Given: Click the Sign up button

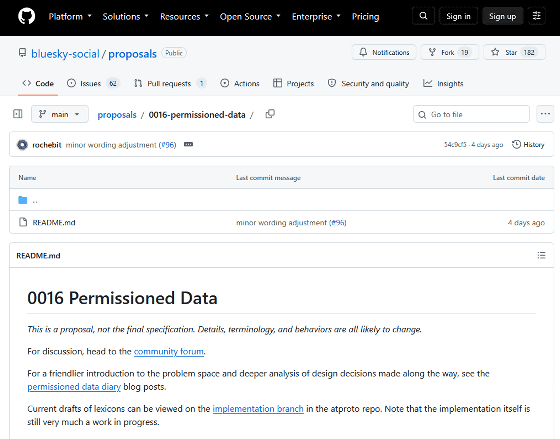Looking at the screenshot, I should 502,16.
